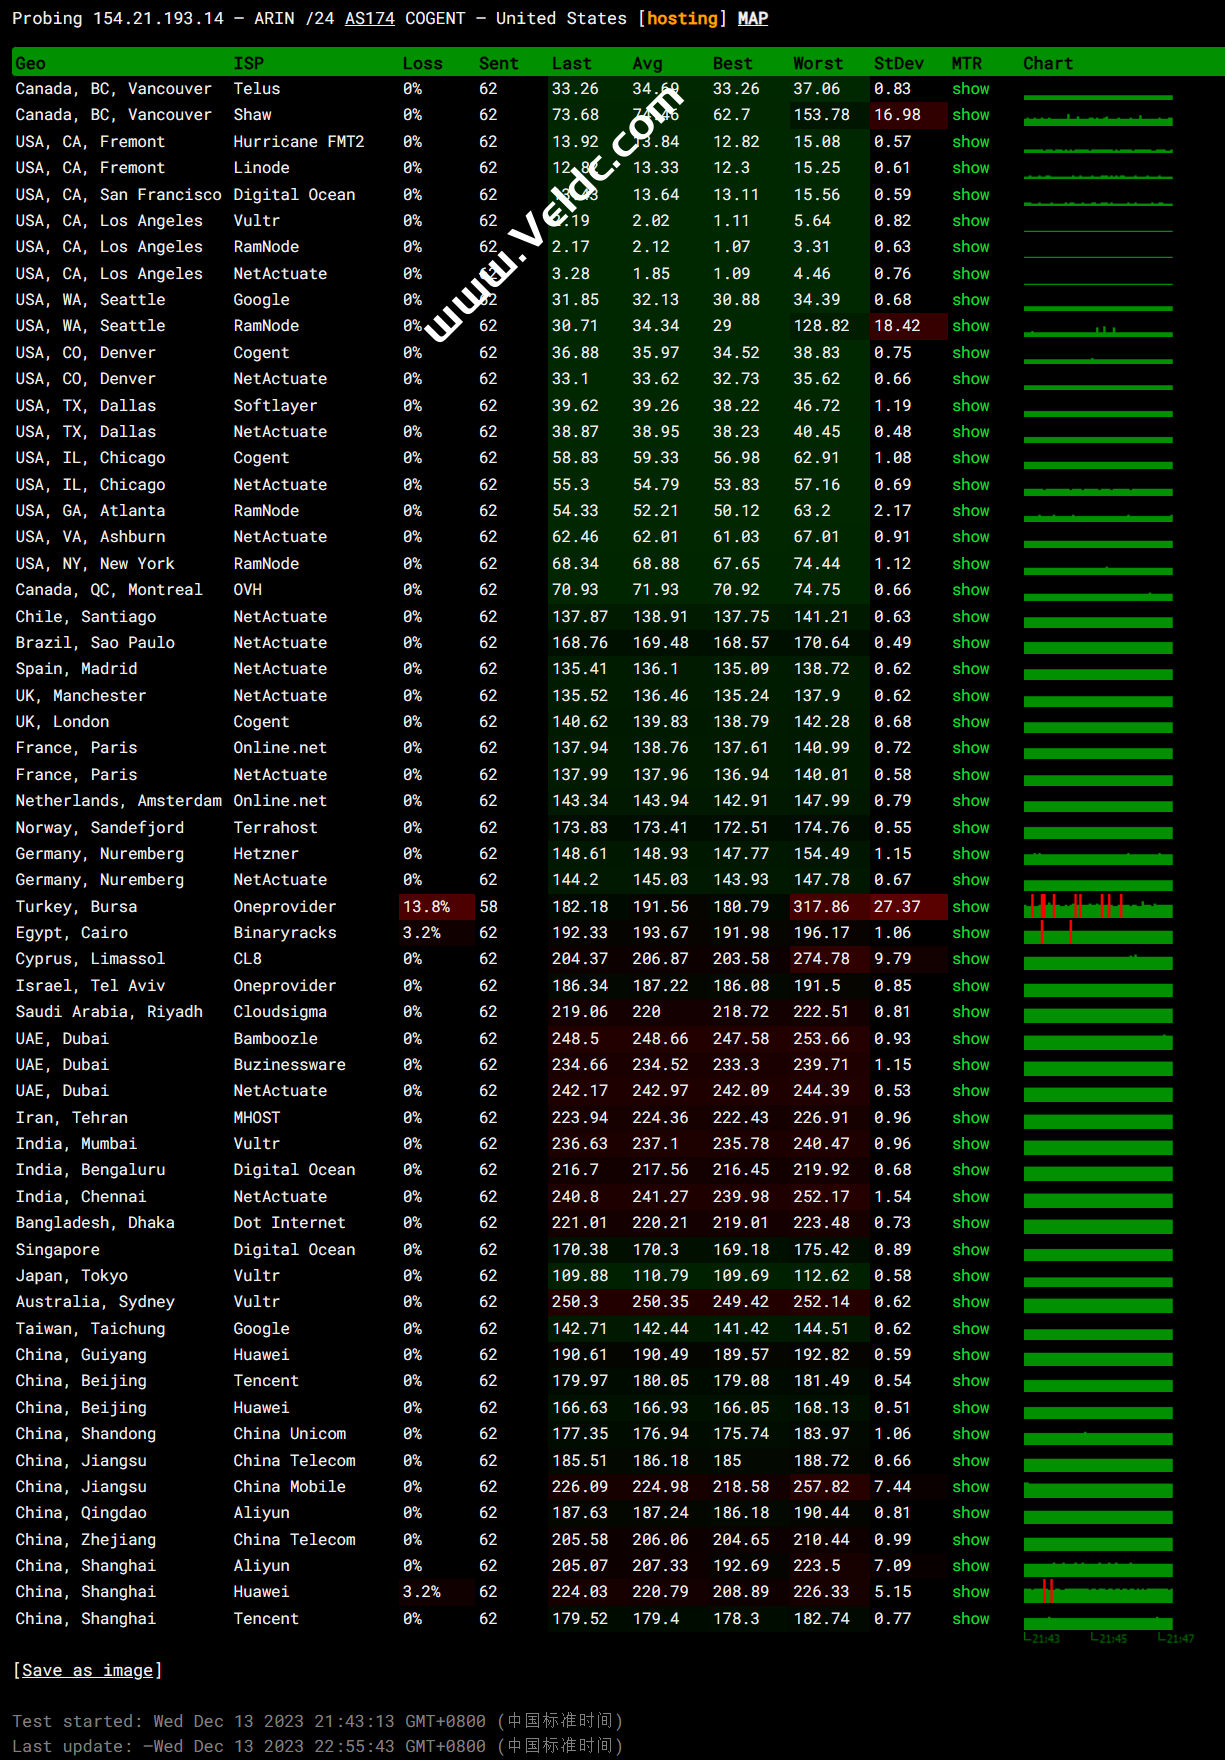Click the Sent column header
1225x1760 pixels.
(x=498, y=63)
